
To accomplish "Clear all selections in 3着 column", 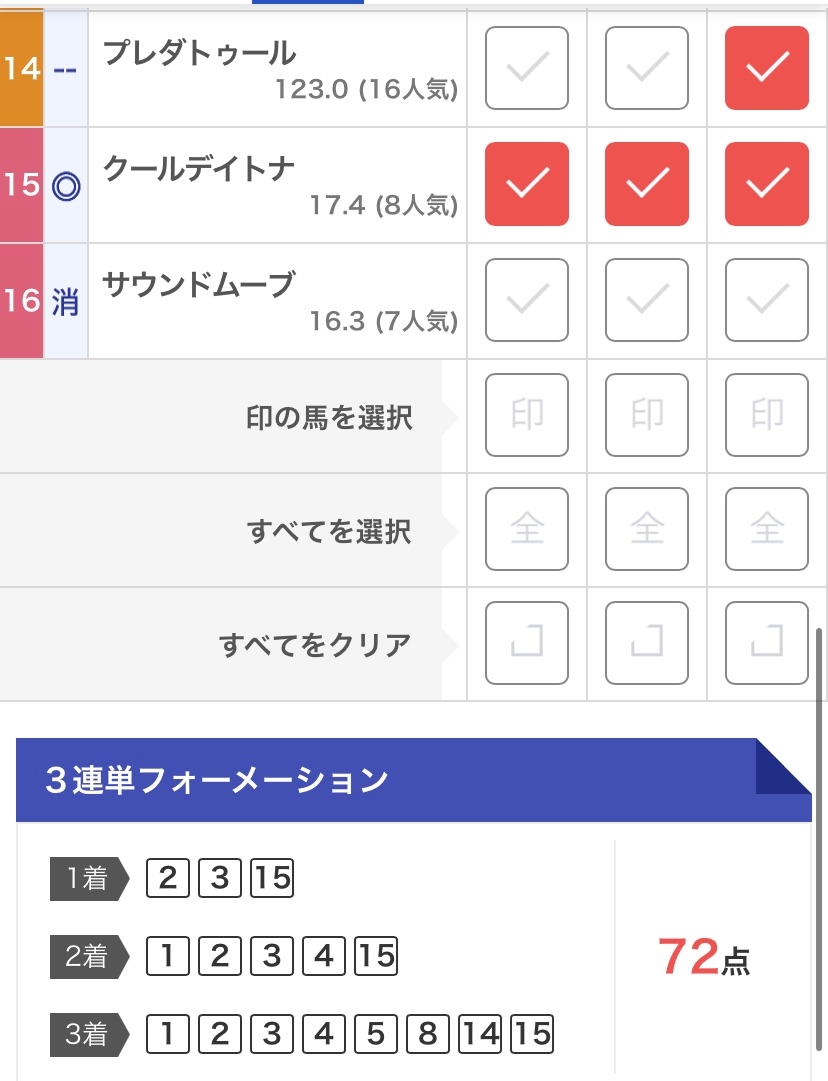I will (x=767, y=643).
